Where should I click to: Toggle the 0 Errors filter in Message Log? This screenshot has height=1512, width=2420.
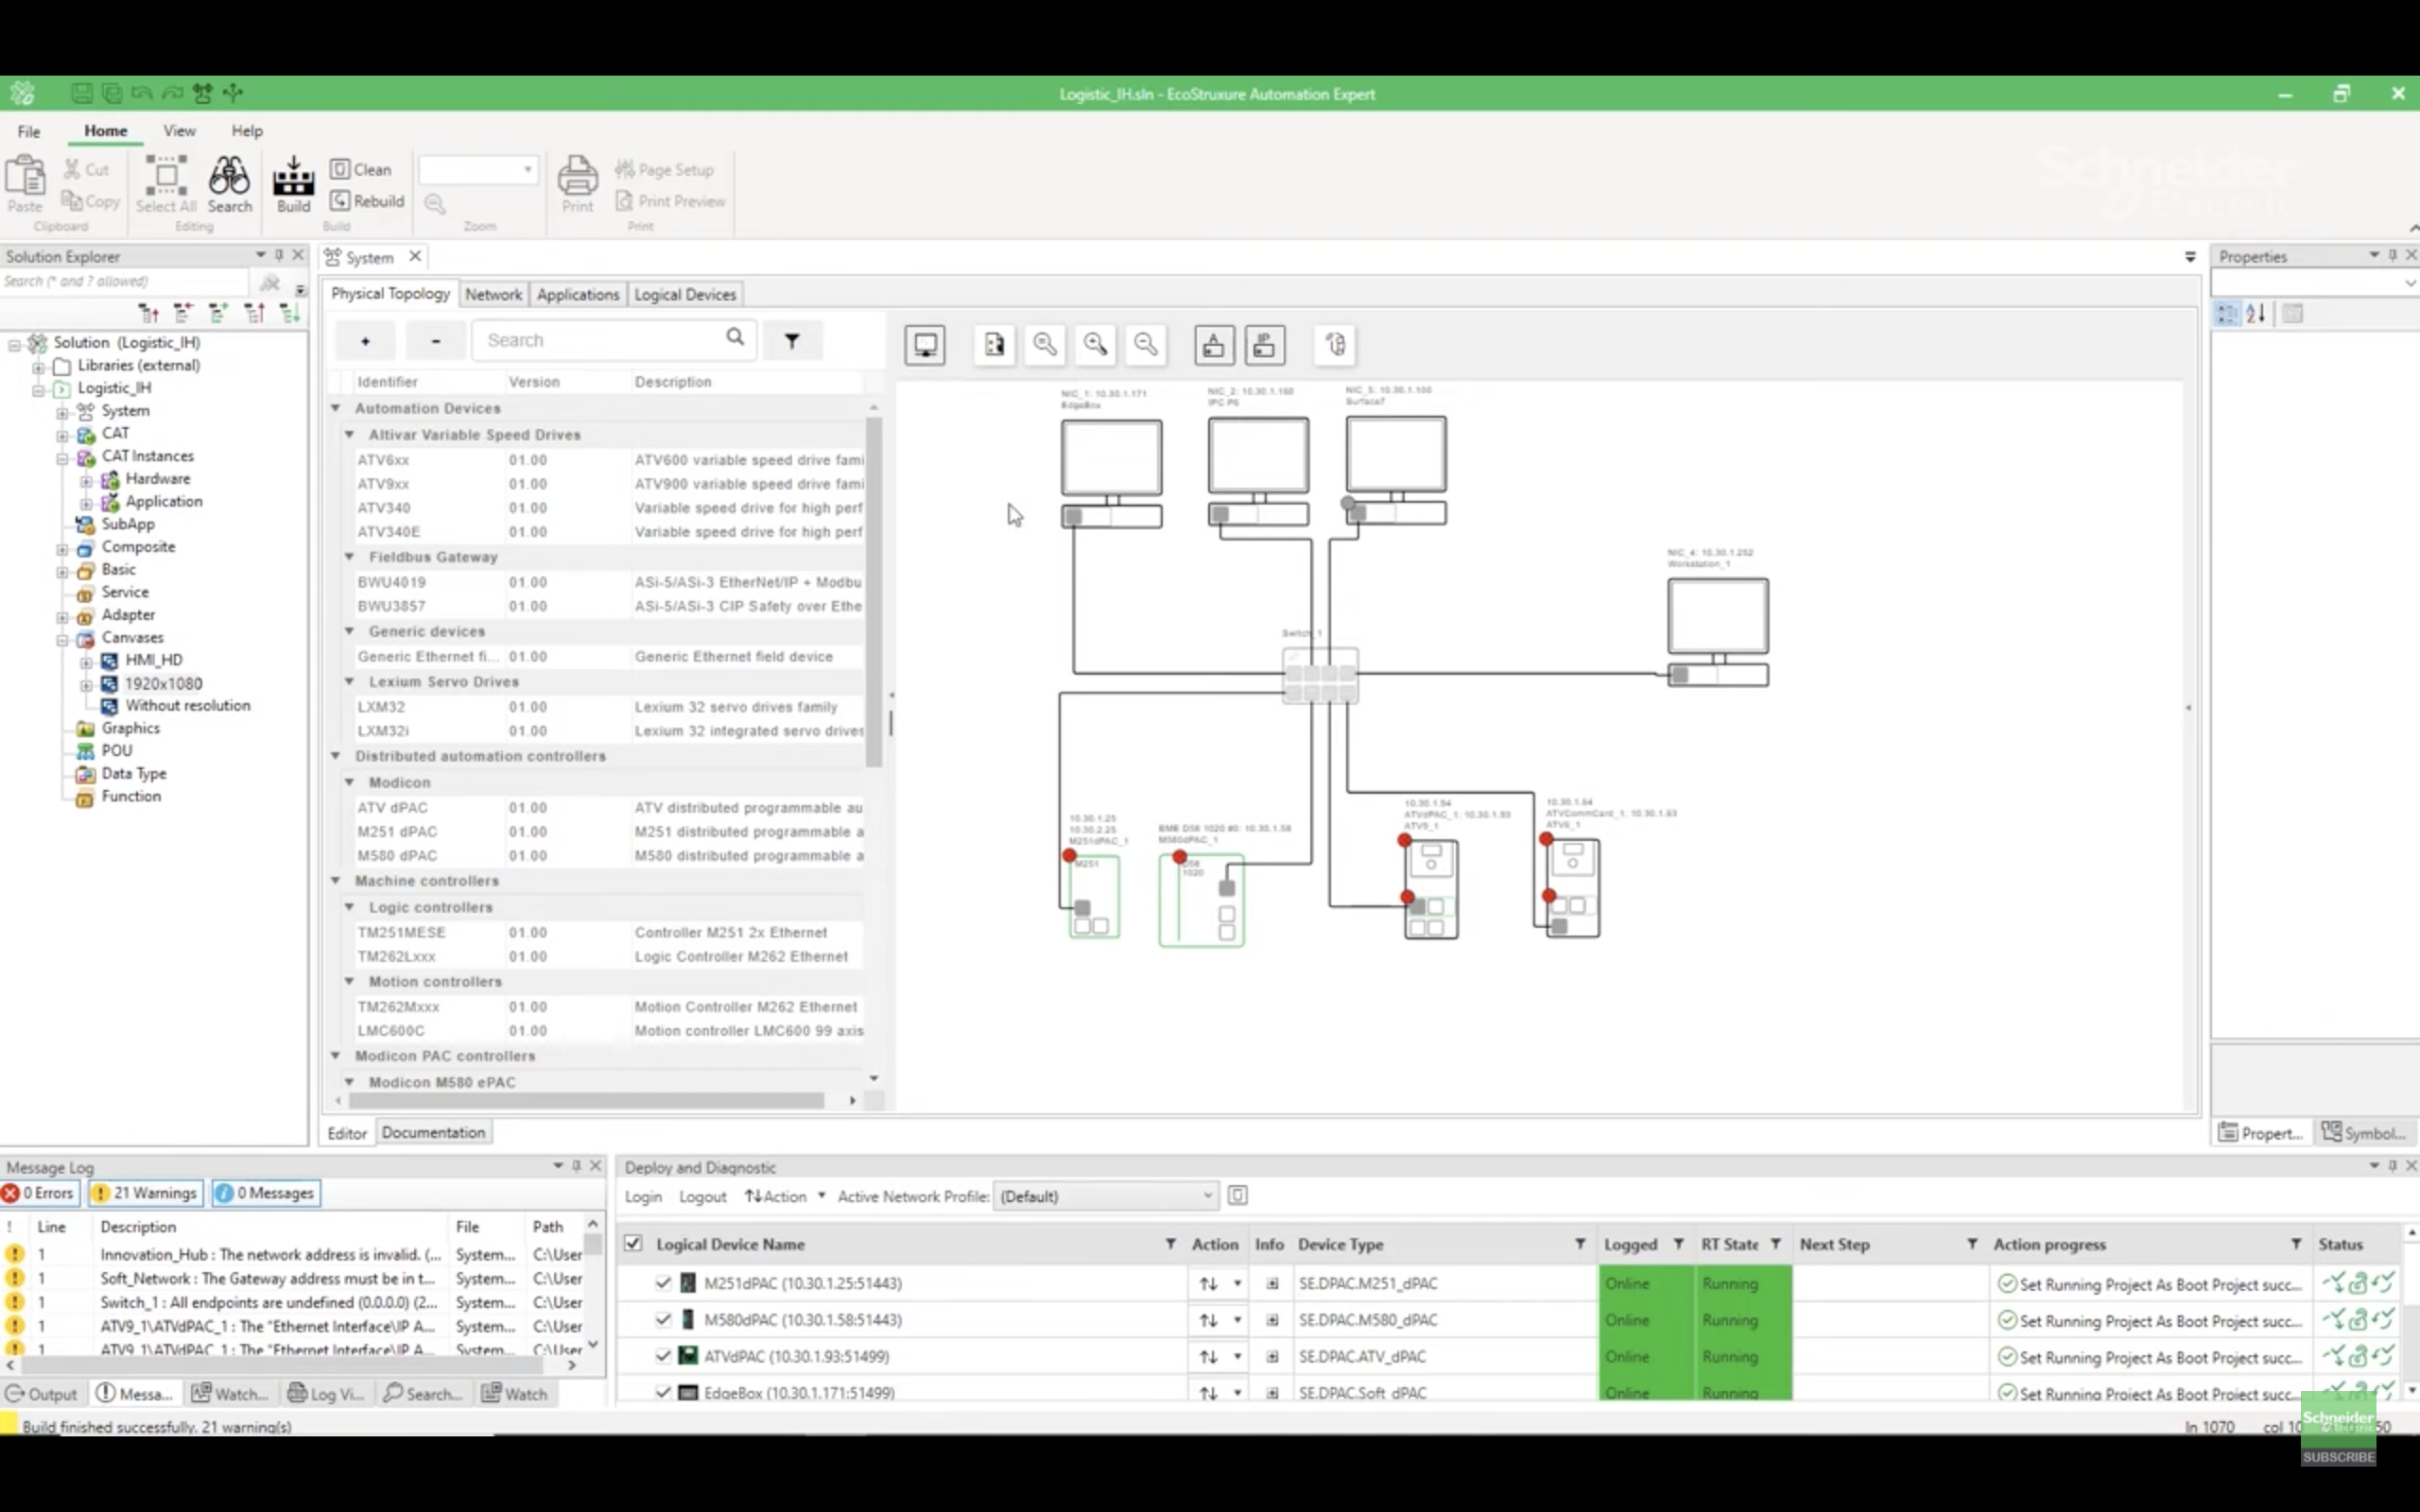[x=39, y=1193]
